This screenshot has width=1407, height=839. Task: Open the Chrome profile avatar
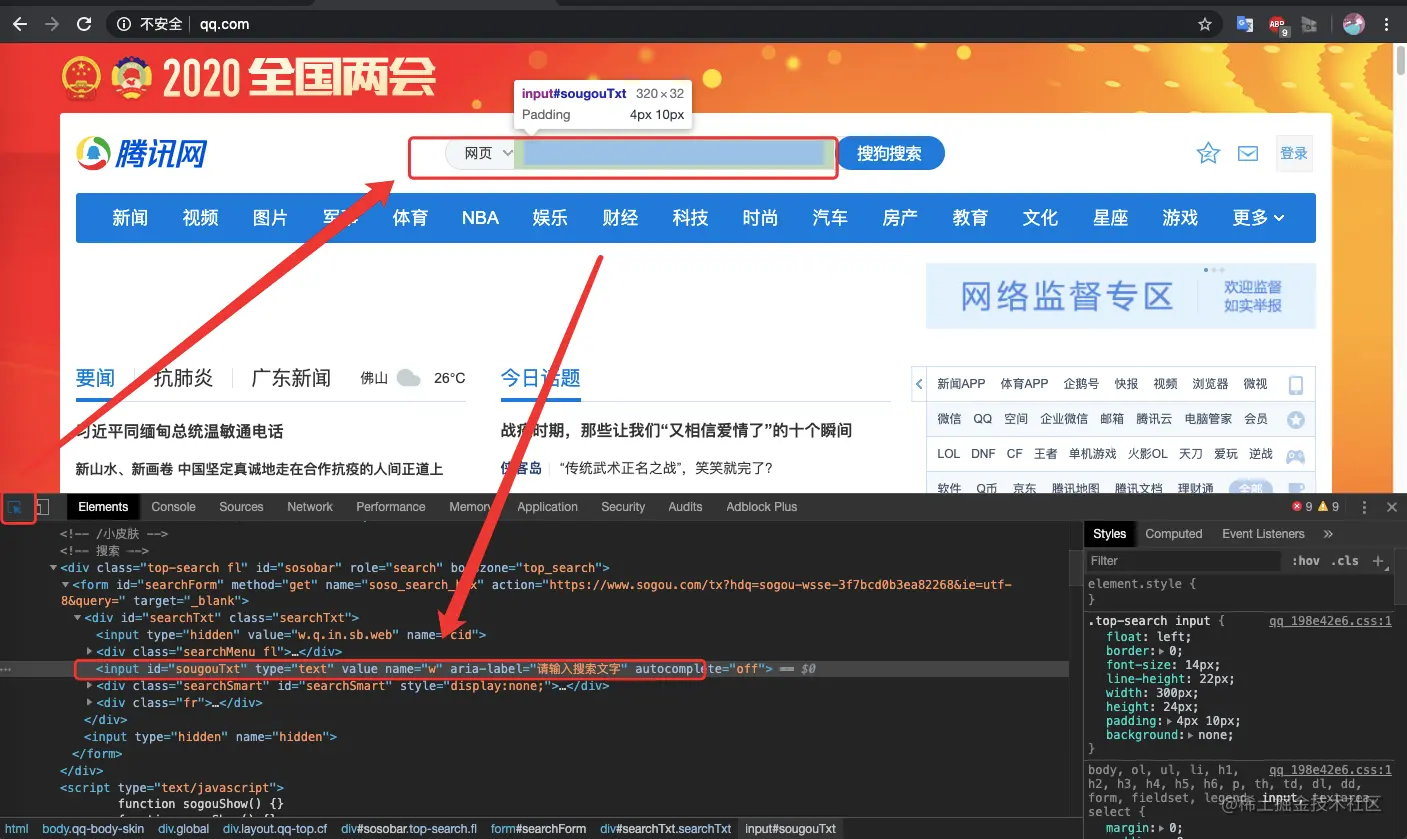[x=1354, y=24]
